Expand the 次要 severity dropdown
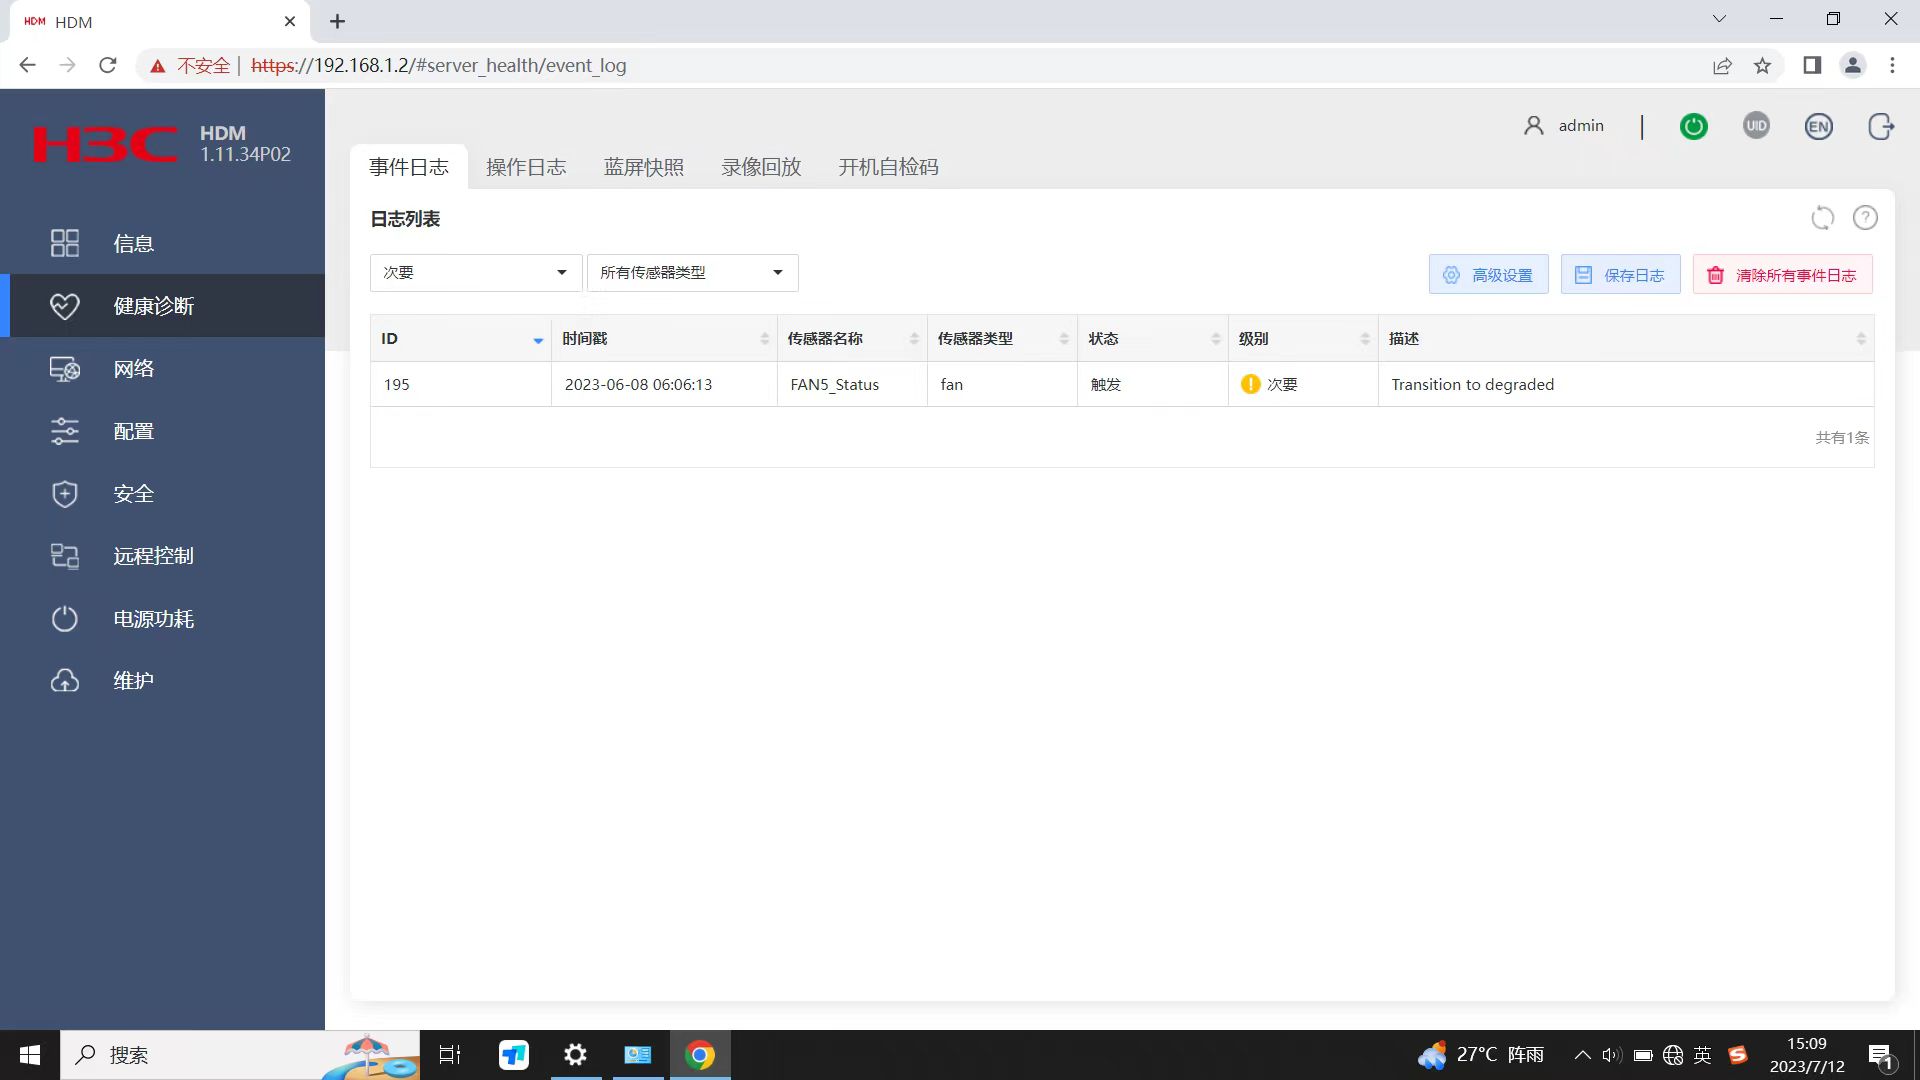 [x=475, y=273]
